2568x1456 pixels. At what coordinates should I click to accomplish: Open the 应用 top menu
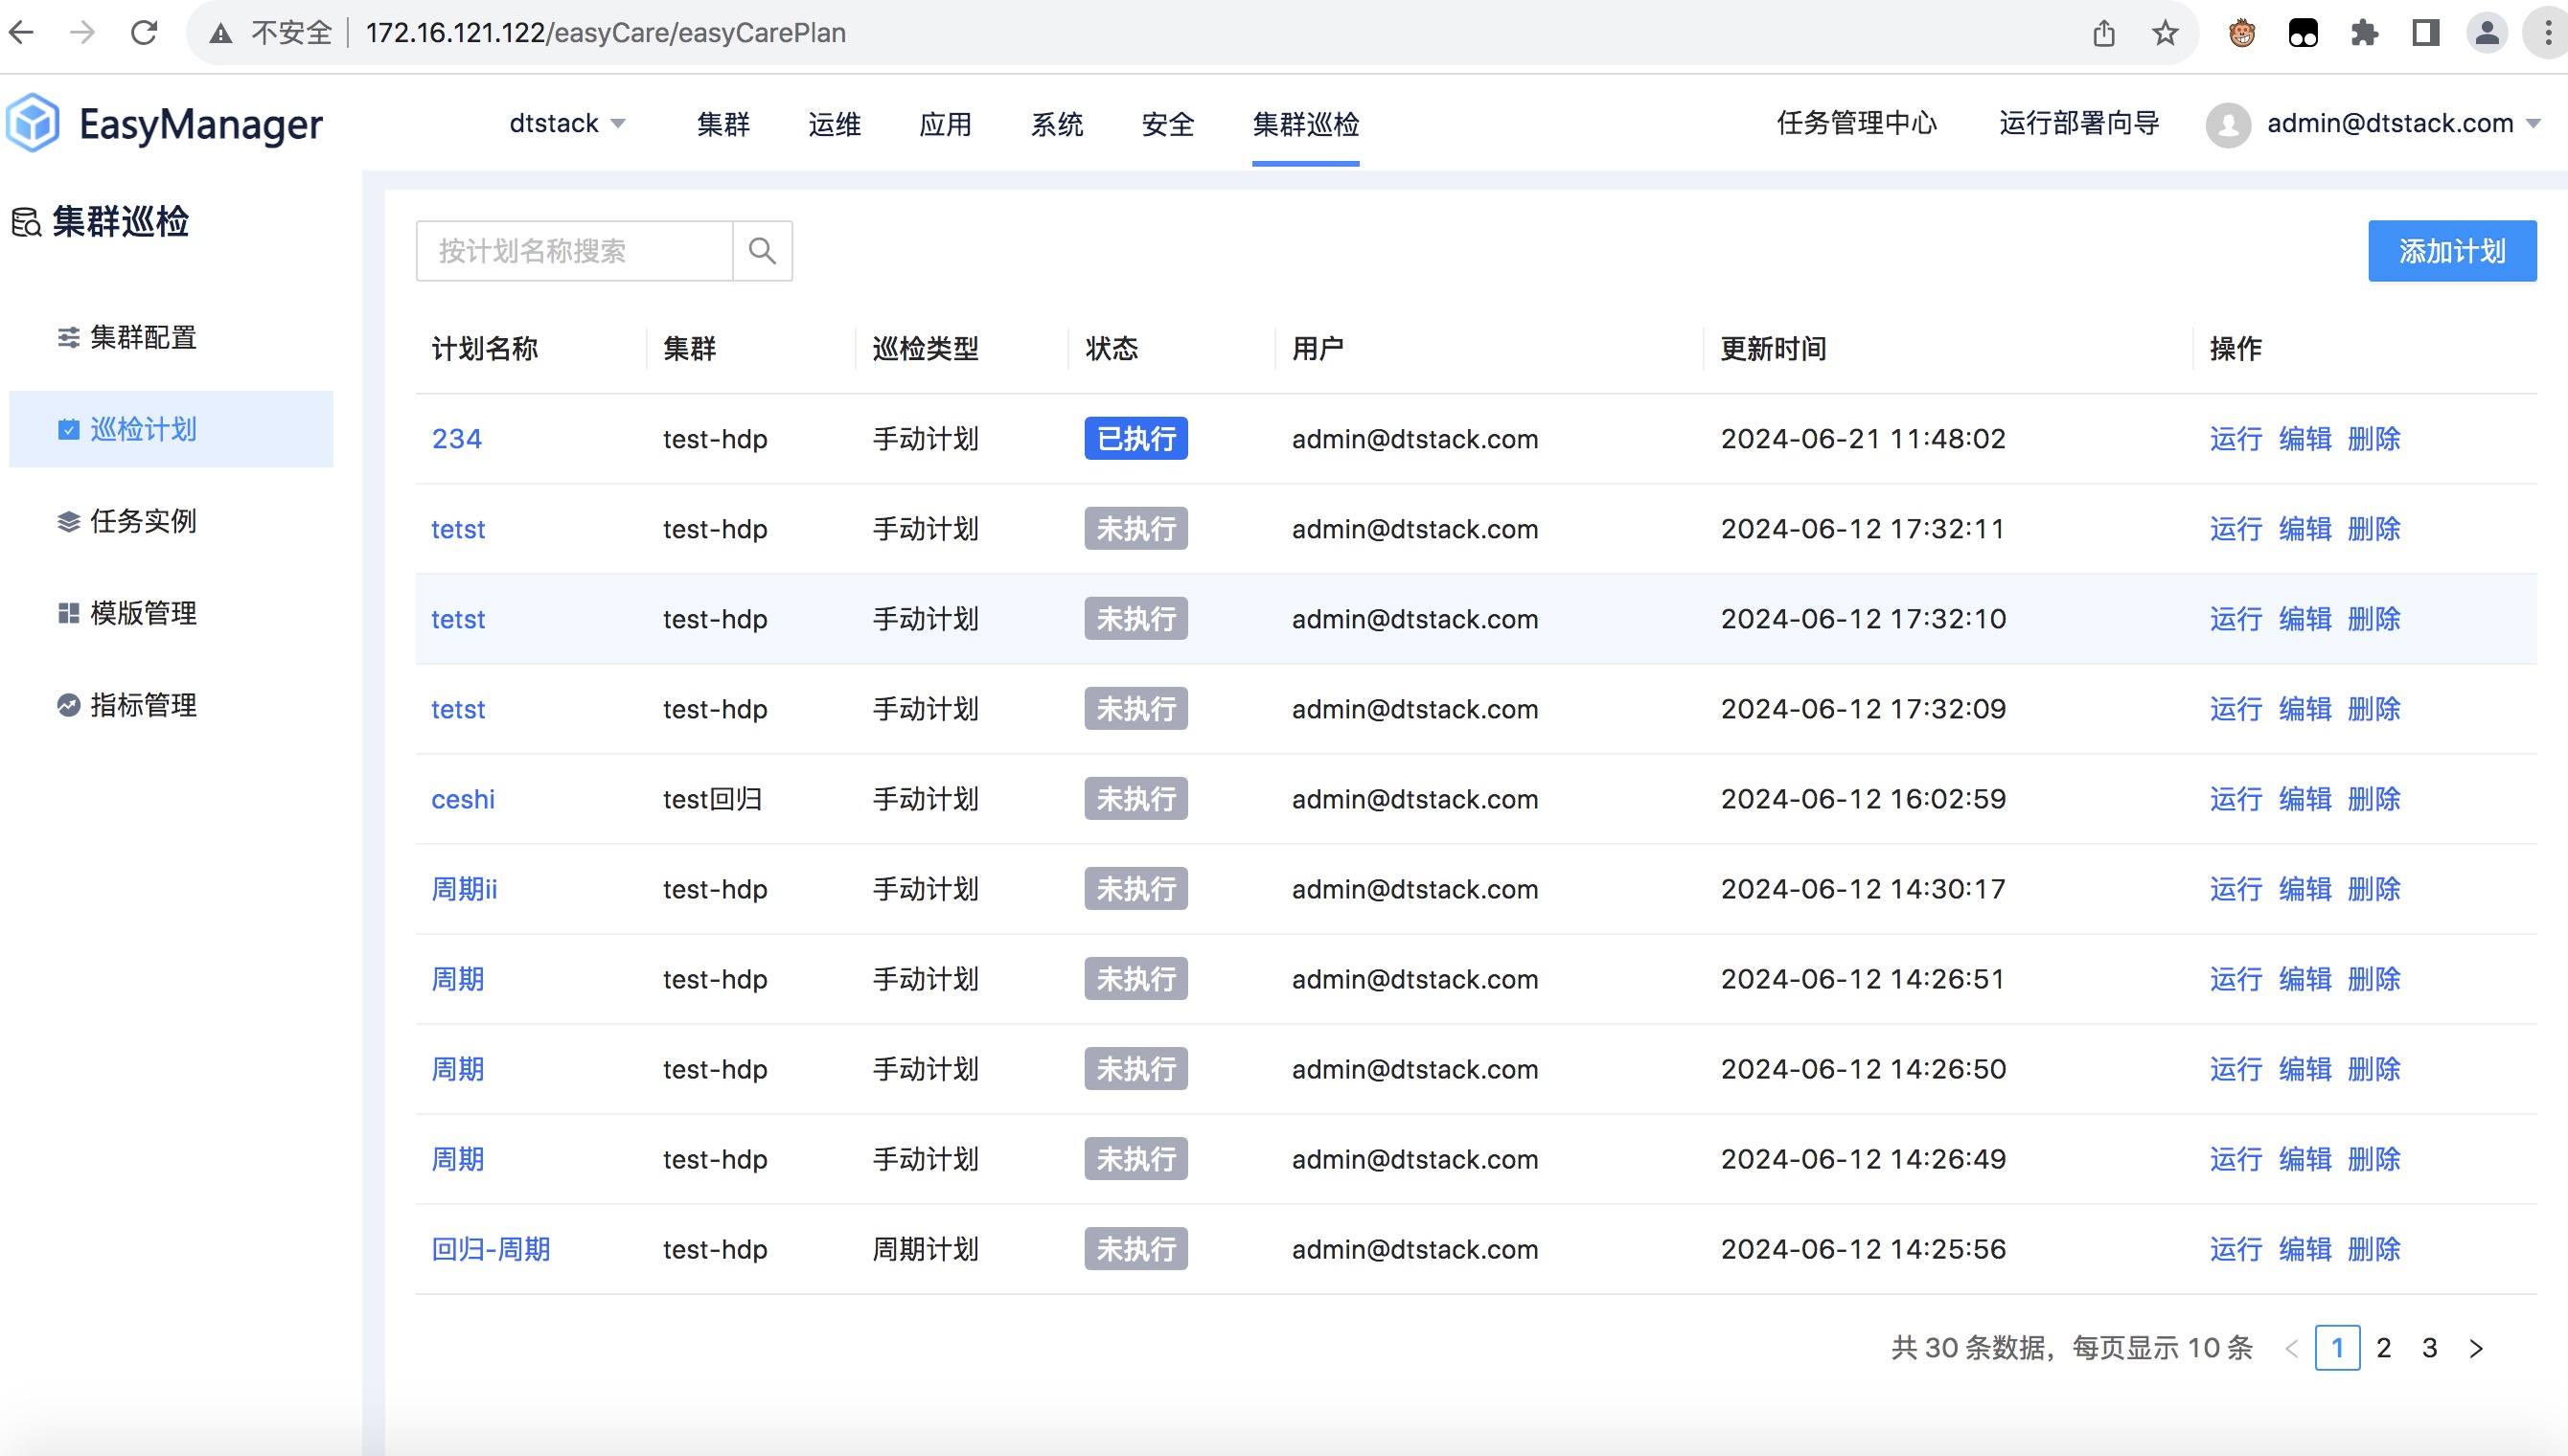tap(945, 124)
